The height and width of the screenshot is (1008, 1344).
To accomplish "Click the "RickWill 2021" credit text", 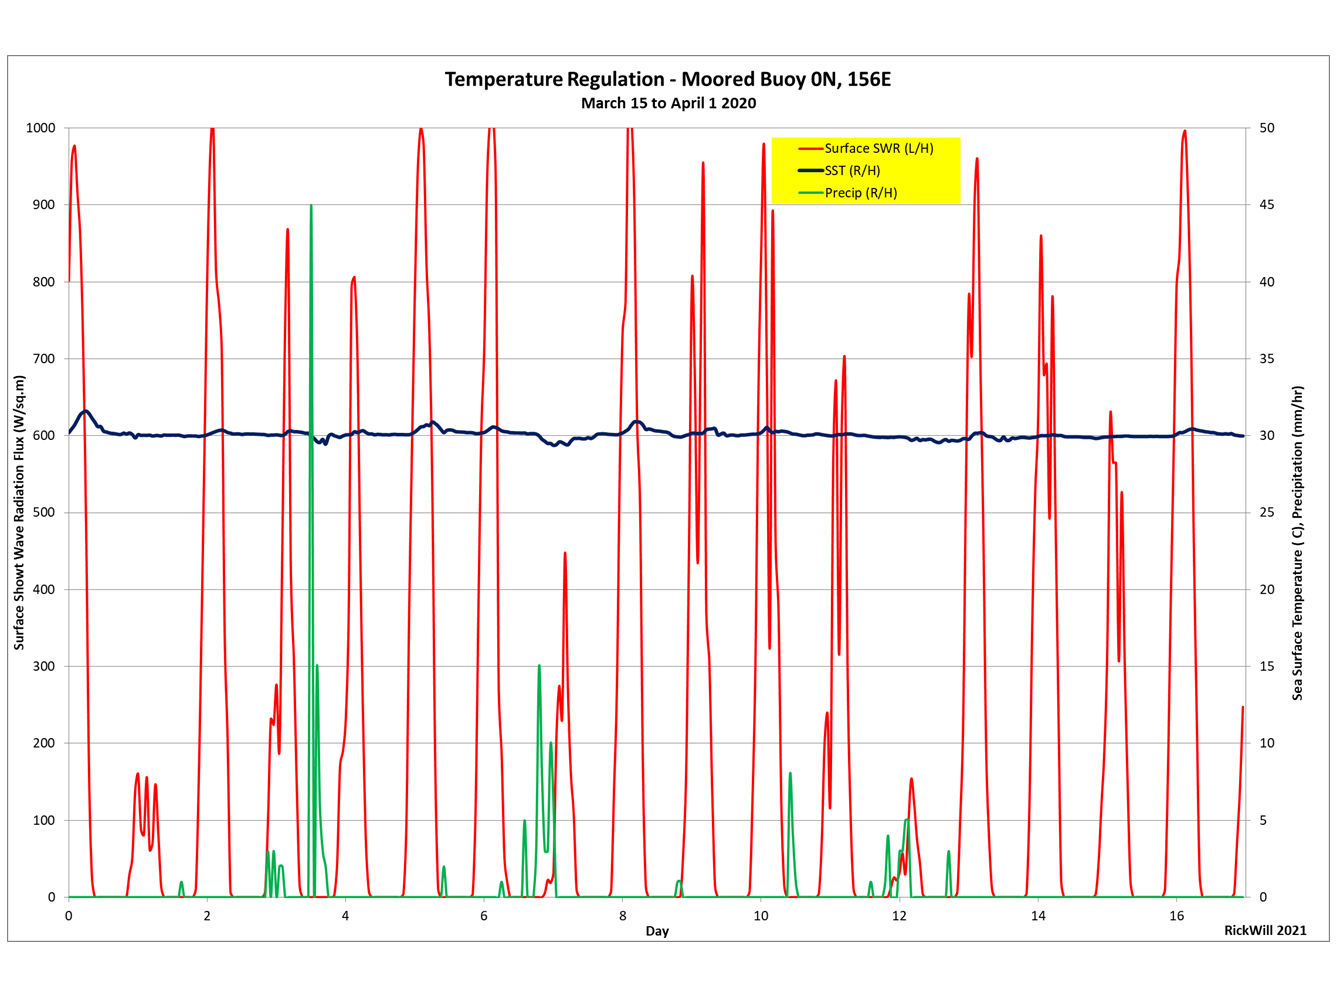I will point(1265,930).
